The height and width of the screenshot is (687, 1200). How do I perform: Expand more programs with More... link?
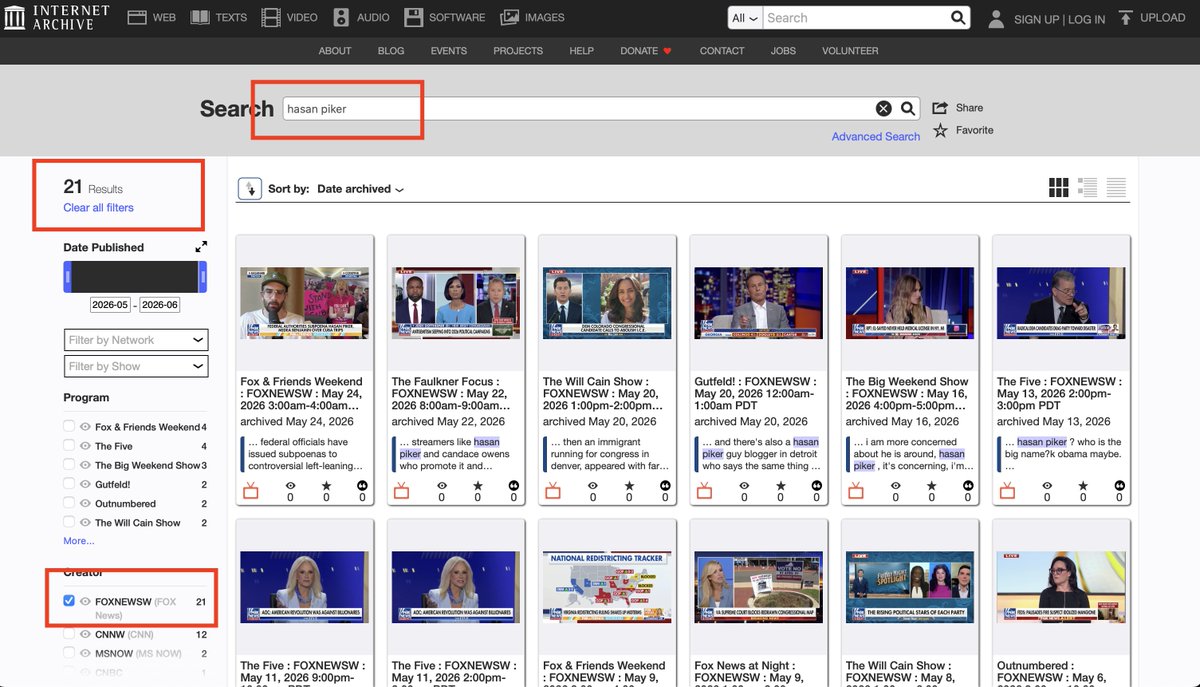point(79,541)
